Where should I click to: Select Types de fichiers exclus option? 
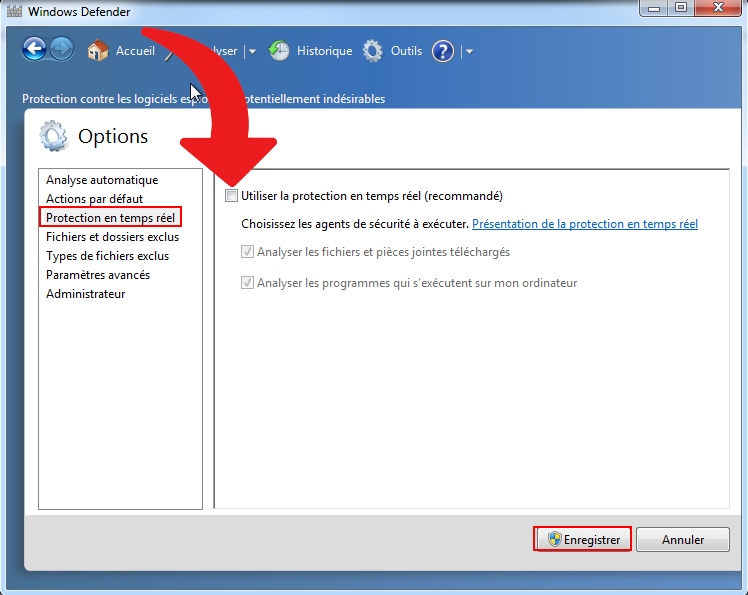tap(107, 256)
